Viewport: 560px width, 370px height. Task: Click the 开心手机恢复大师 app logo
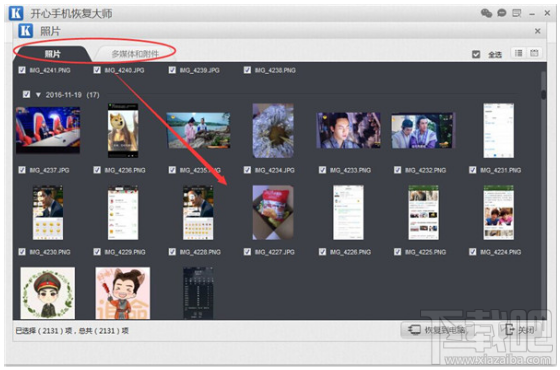16,13
